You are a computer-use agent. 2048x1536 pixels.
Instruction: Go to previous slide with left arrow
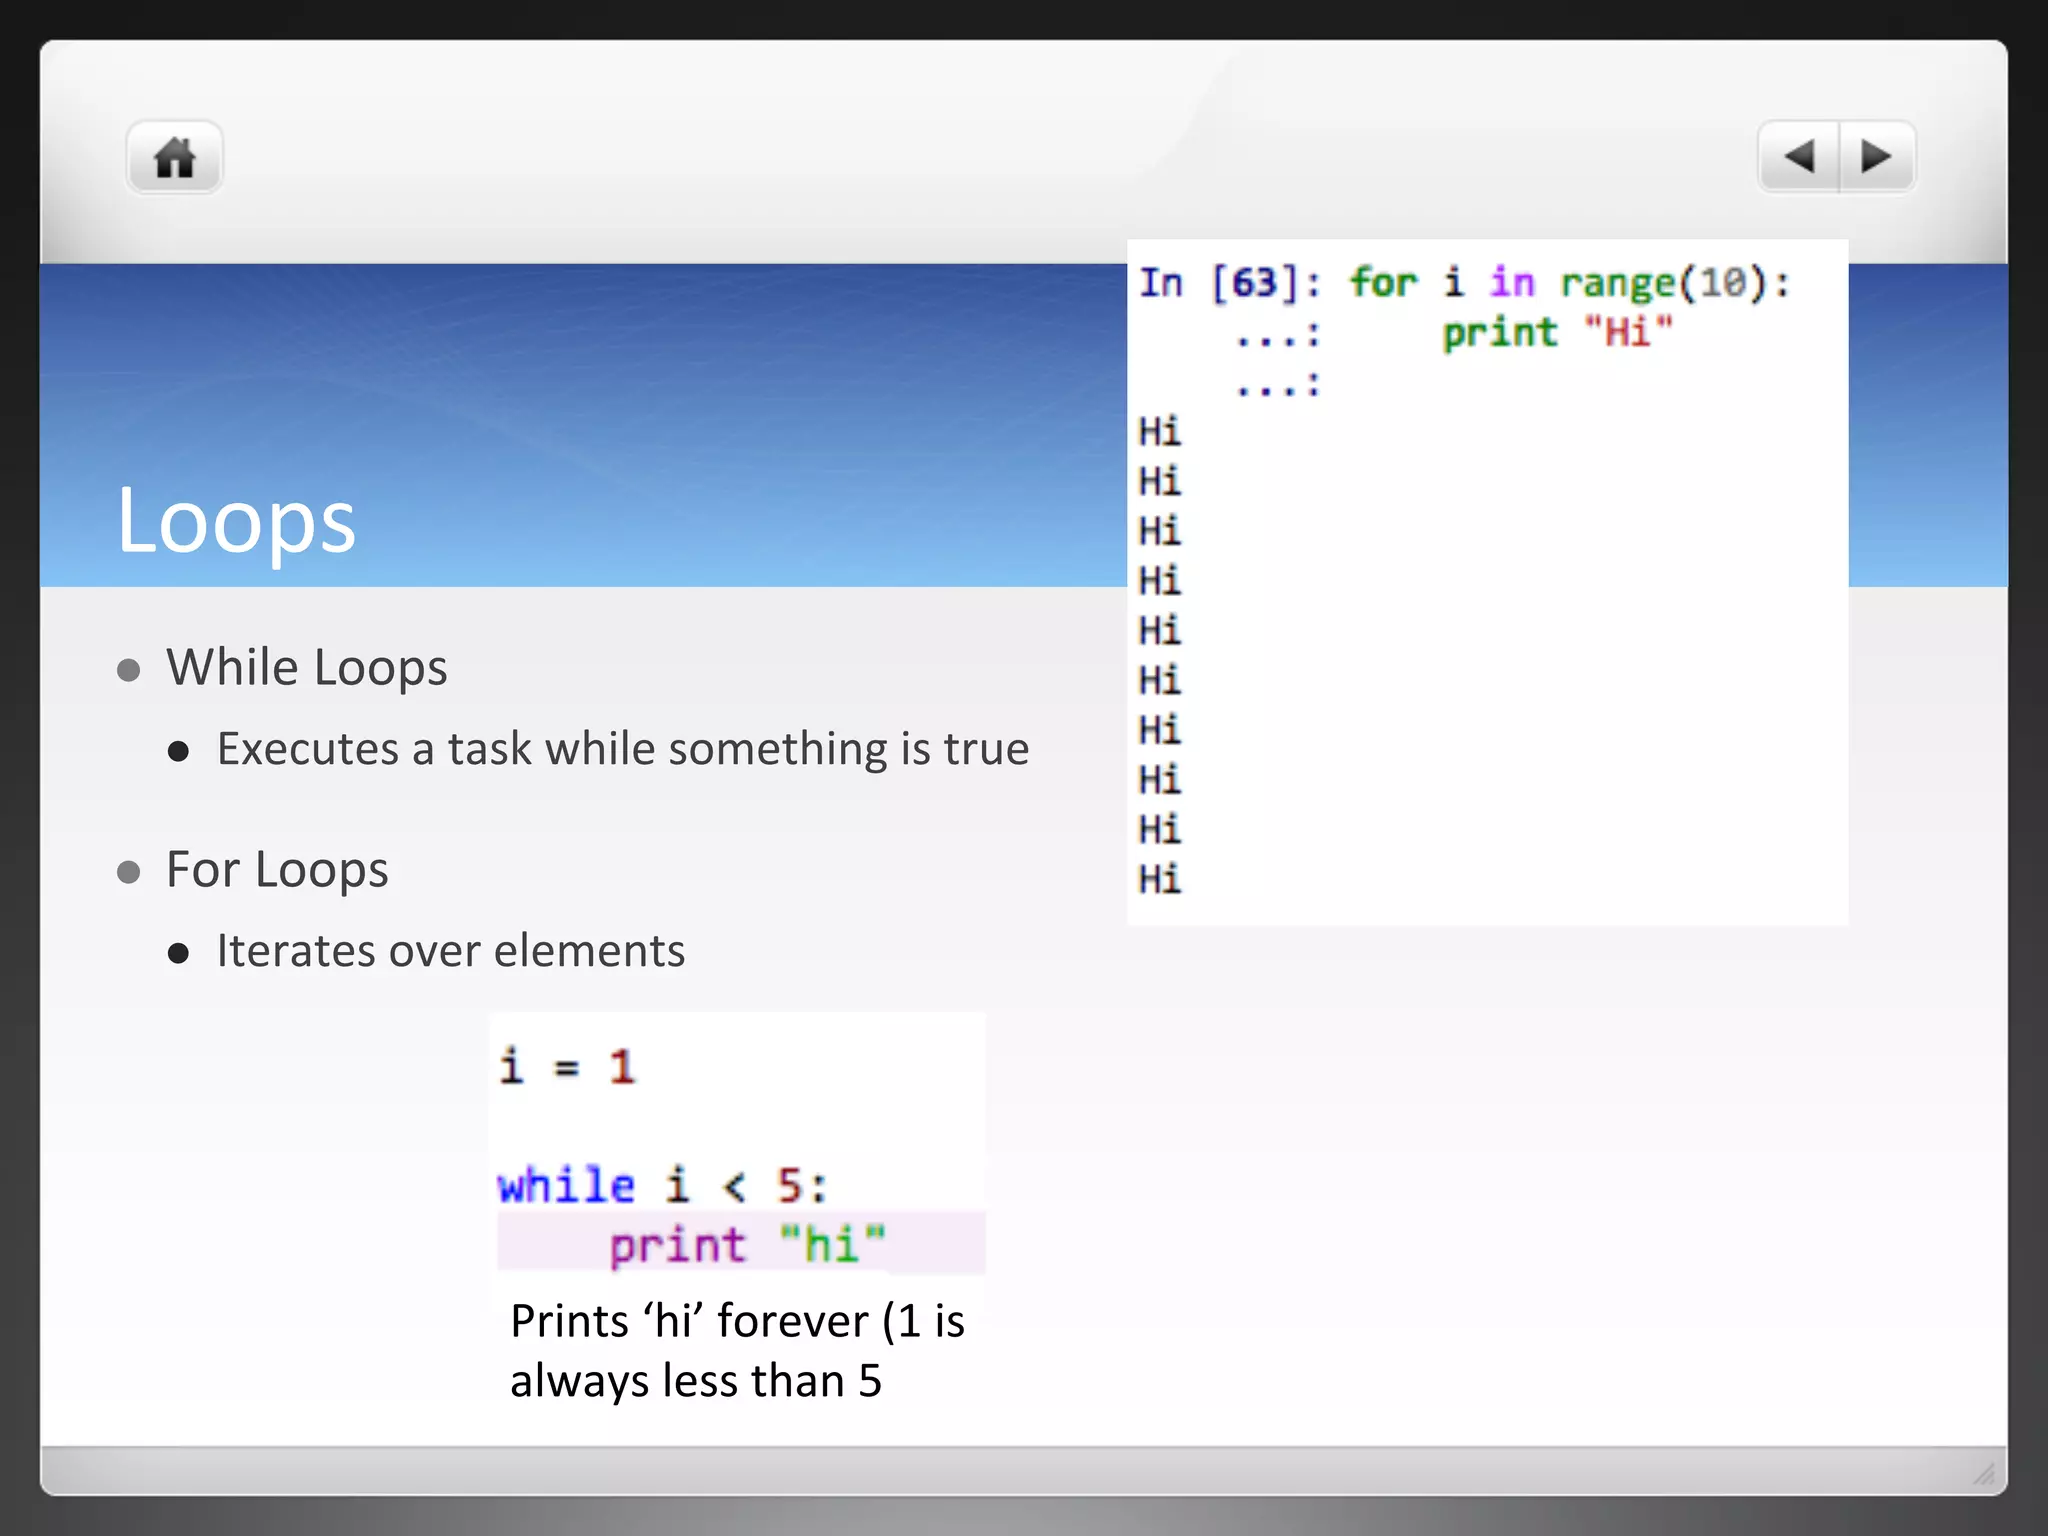pos(1799,156)
